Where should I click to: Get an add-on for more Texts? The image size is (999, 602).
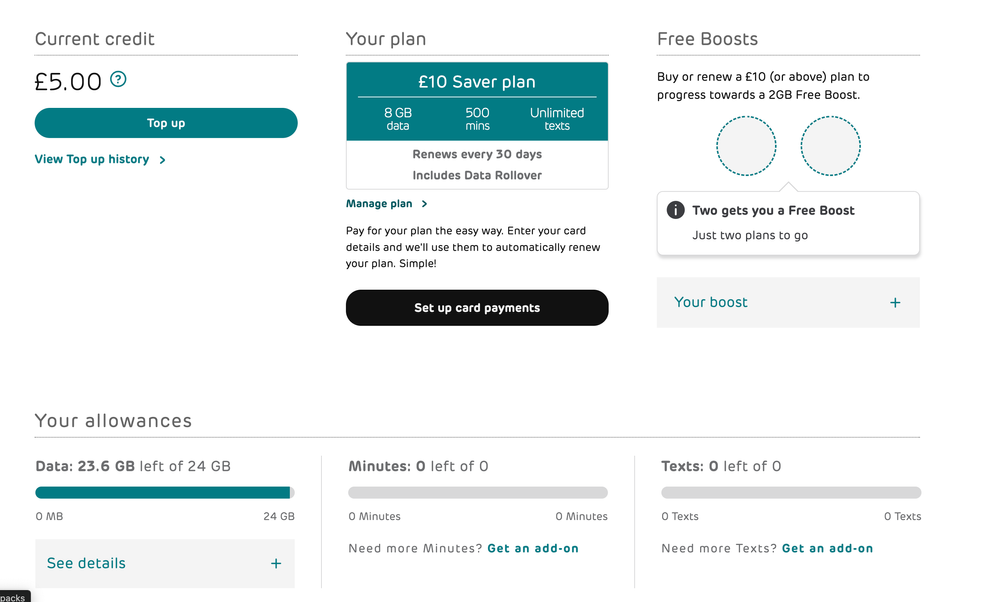point(827,548)
